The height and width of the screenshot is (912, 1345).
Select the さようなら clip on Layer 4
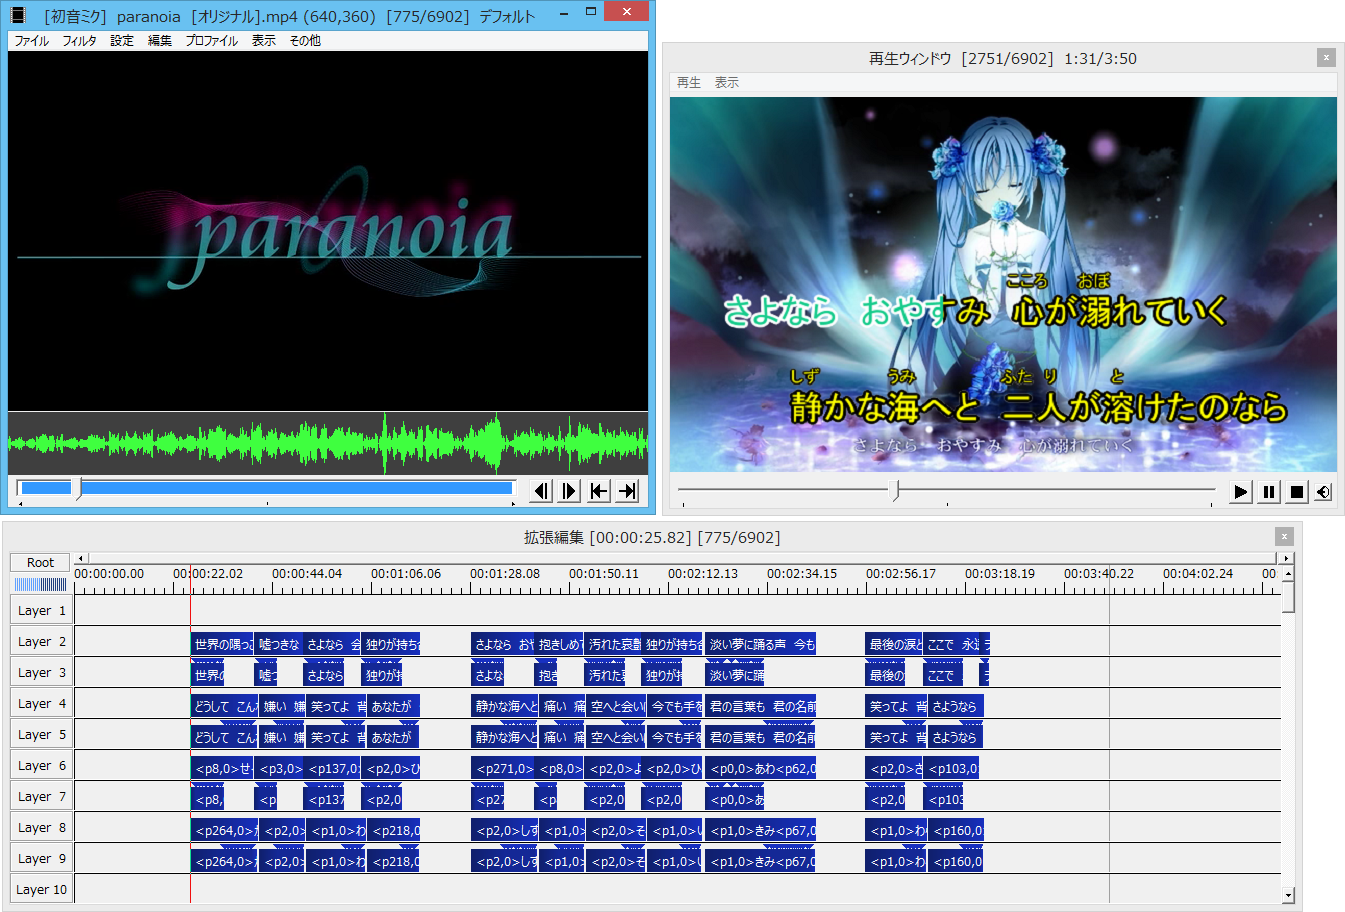pos(955,706)
